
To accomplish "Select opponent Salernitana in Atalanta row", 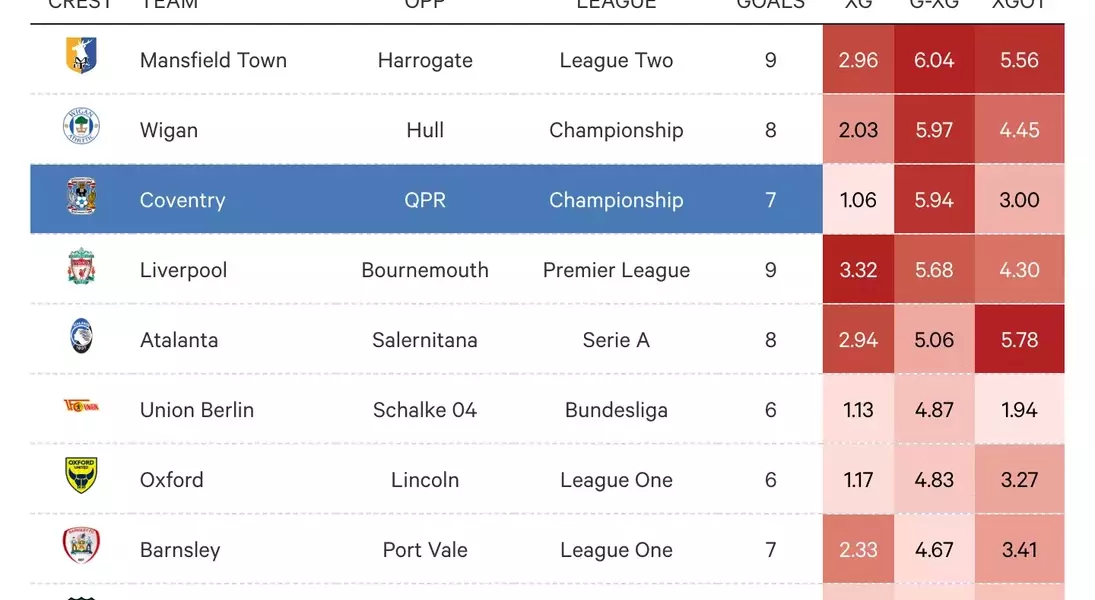I will coord(425,340).
